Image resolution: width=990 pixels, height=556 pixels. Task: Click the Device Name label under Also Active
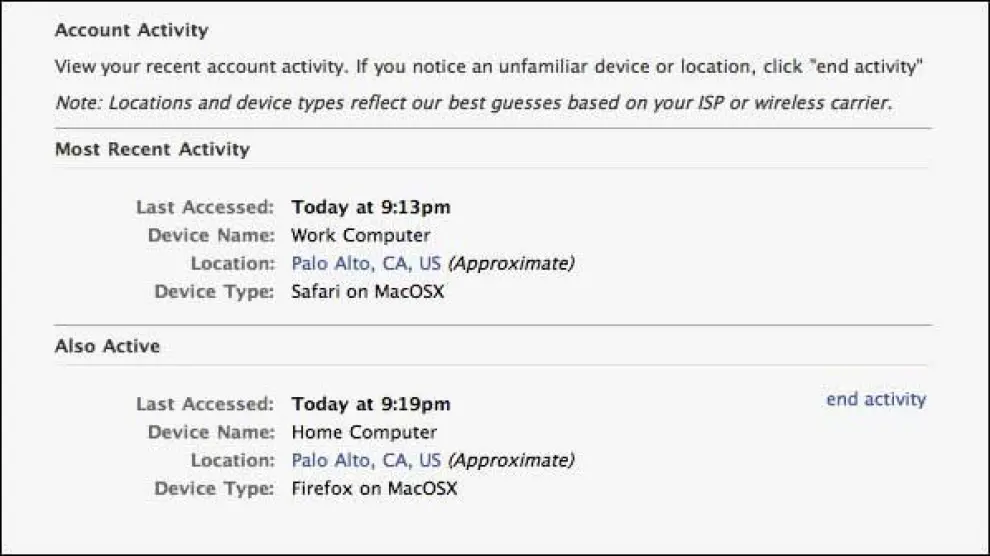(x=211, y=433)
